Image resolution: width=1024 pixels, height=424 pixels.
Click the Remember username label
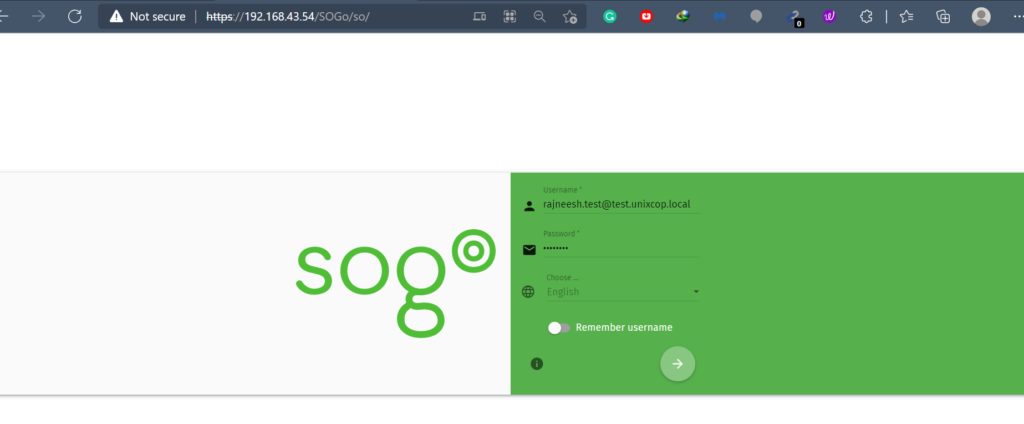tap(624, 327)
